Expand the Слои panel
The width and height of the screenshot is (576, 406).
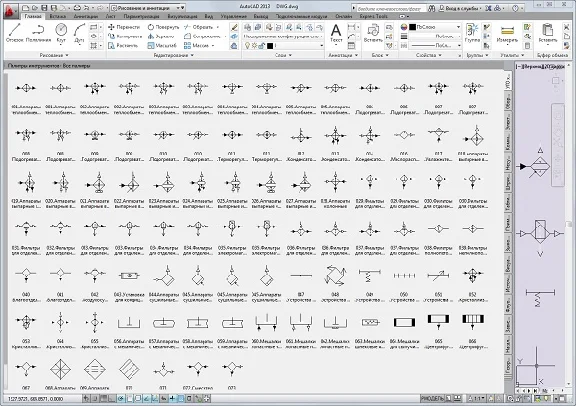pos(283,55)
